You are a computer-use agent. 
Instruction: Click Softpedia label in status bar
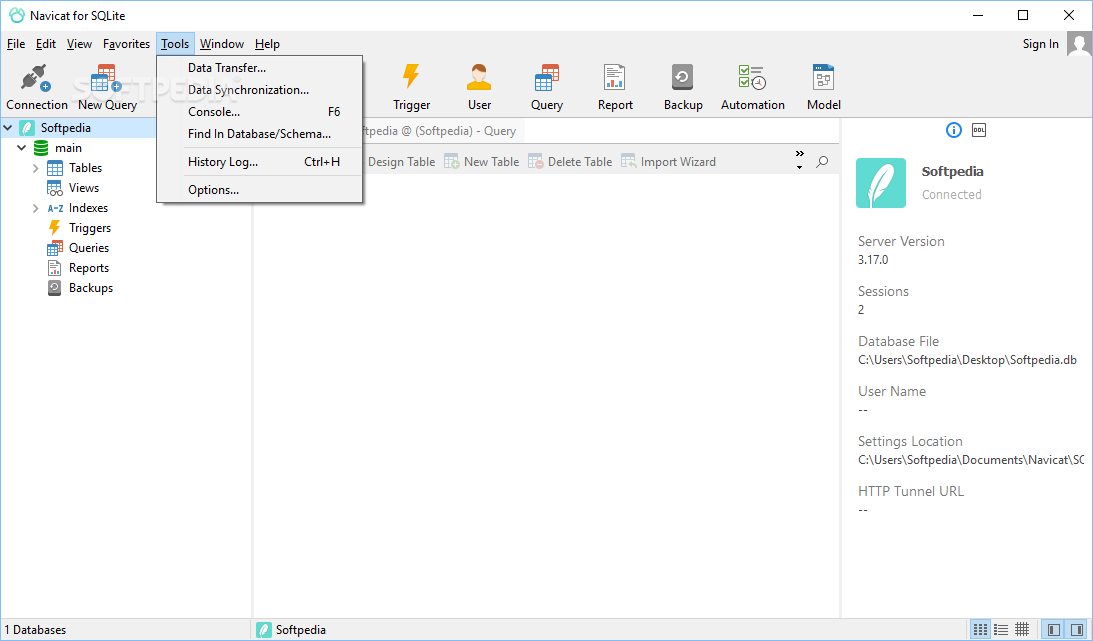coord(300,630)
